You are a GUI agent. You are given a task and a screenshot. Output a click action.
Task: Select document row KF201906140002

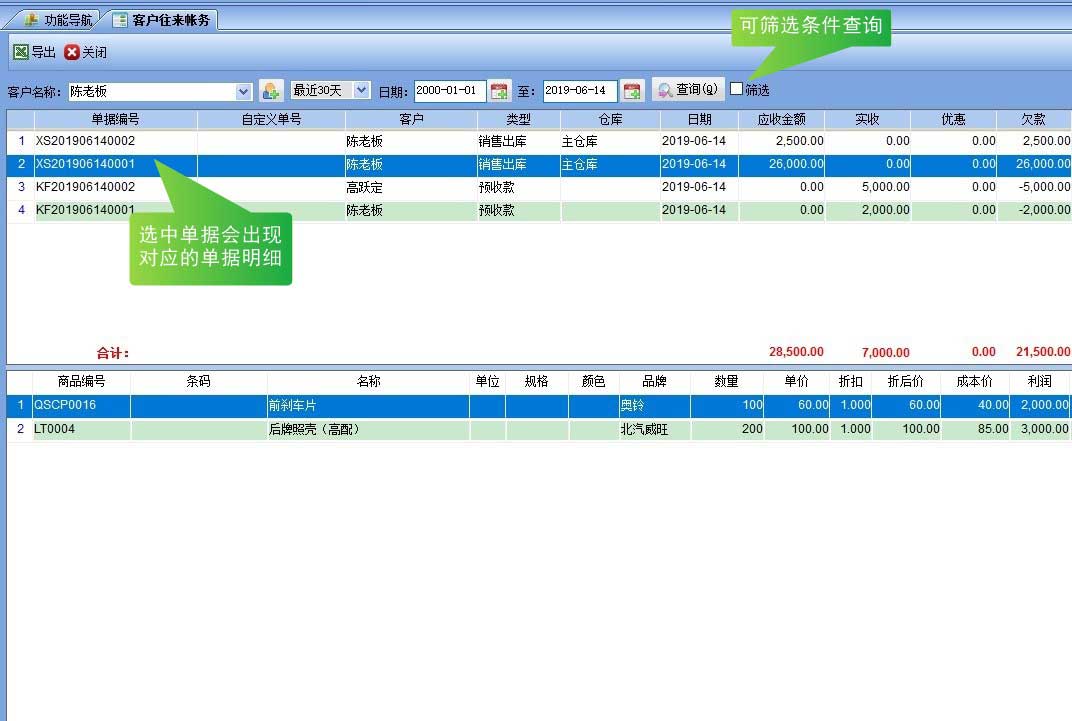539,187
